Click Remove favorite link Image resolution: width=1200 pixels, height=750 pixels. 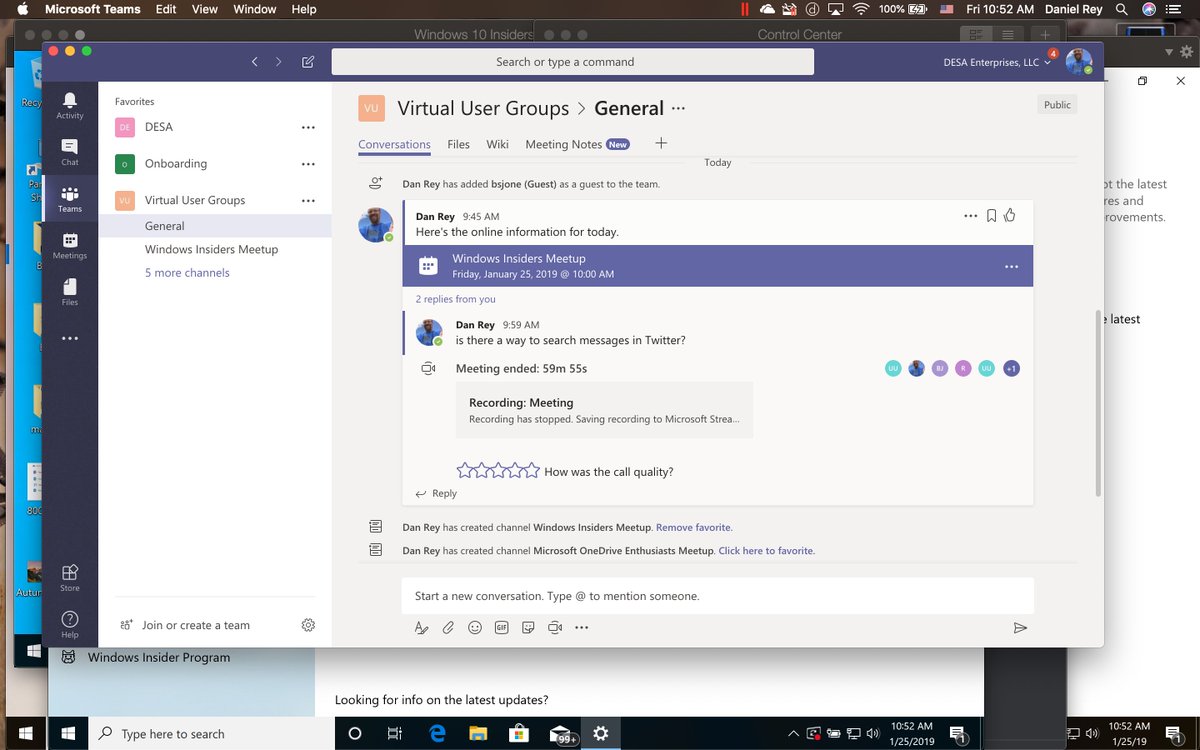point(694,527)
